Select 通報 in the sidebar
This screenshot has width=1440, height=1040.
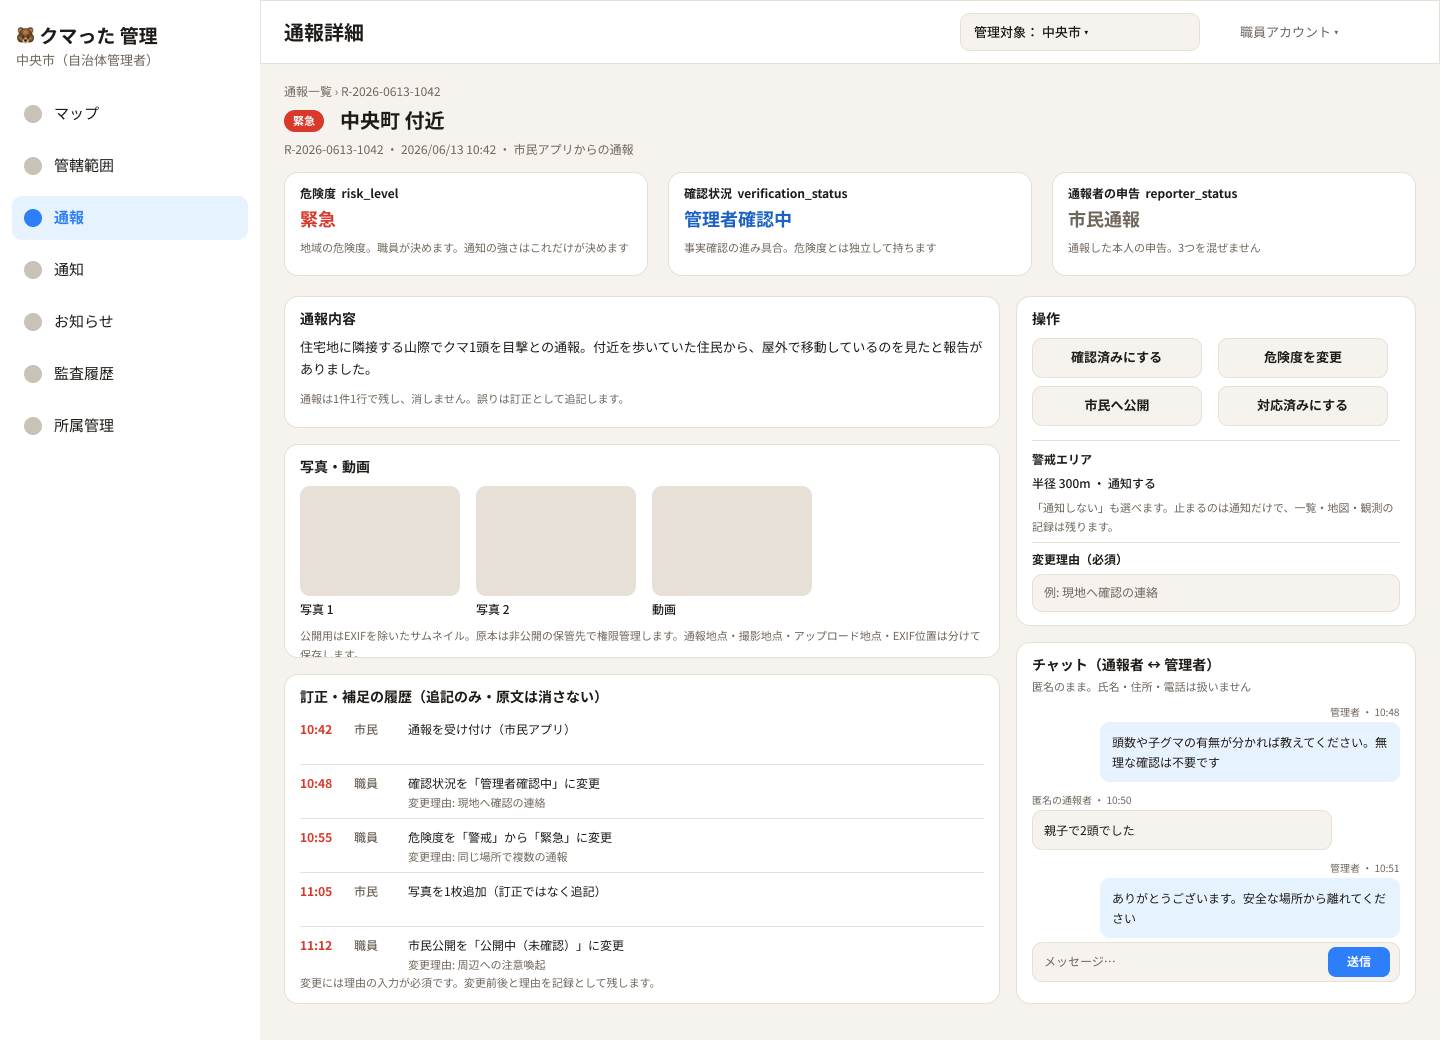click(130, 218)
